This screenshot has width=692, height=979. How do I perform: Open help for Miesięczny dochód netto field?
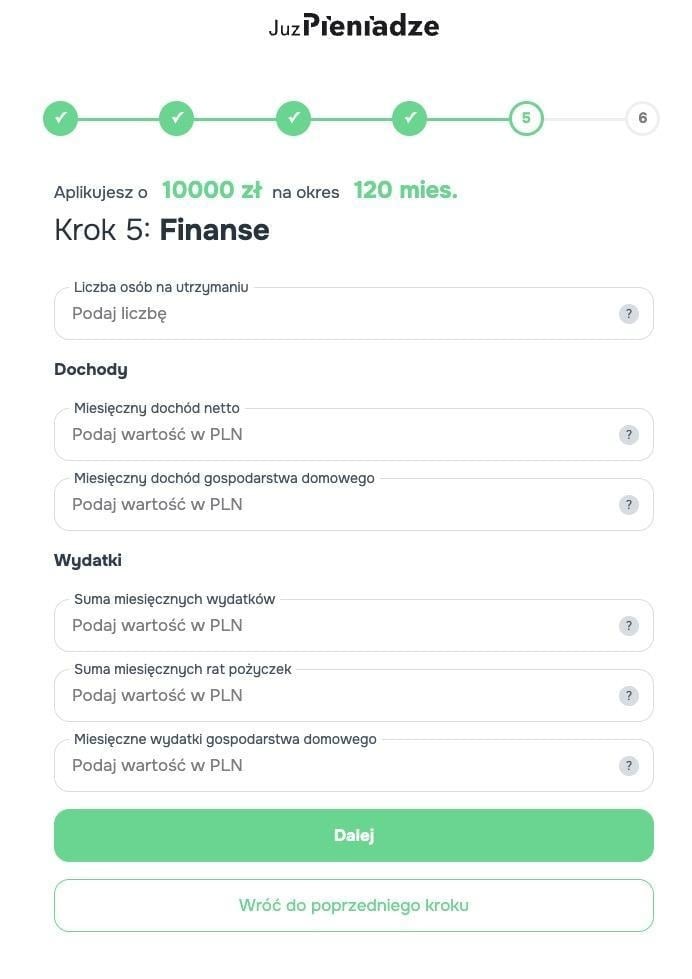[x=628, y=434]
